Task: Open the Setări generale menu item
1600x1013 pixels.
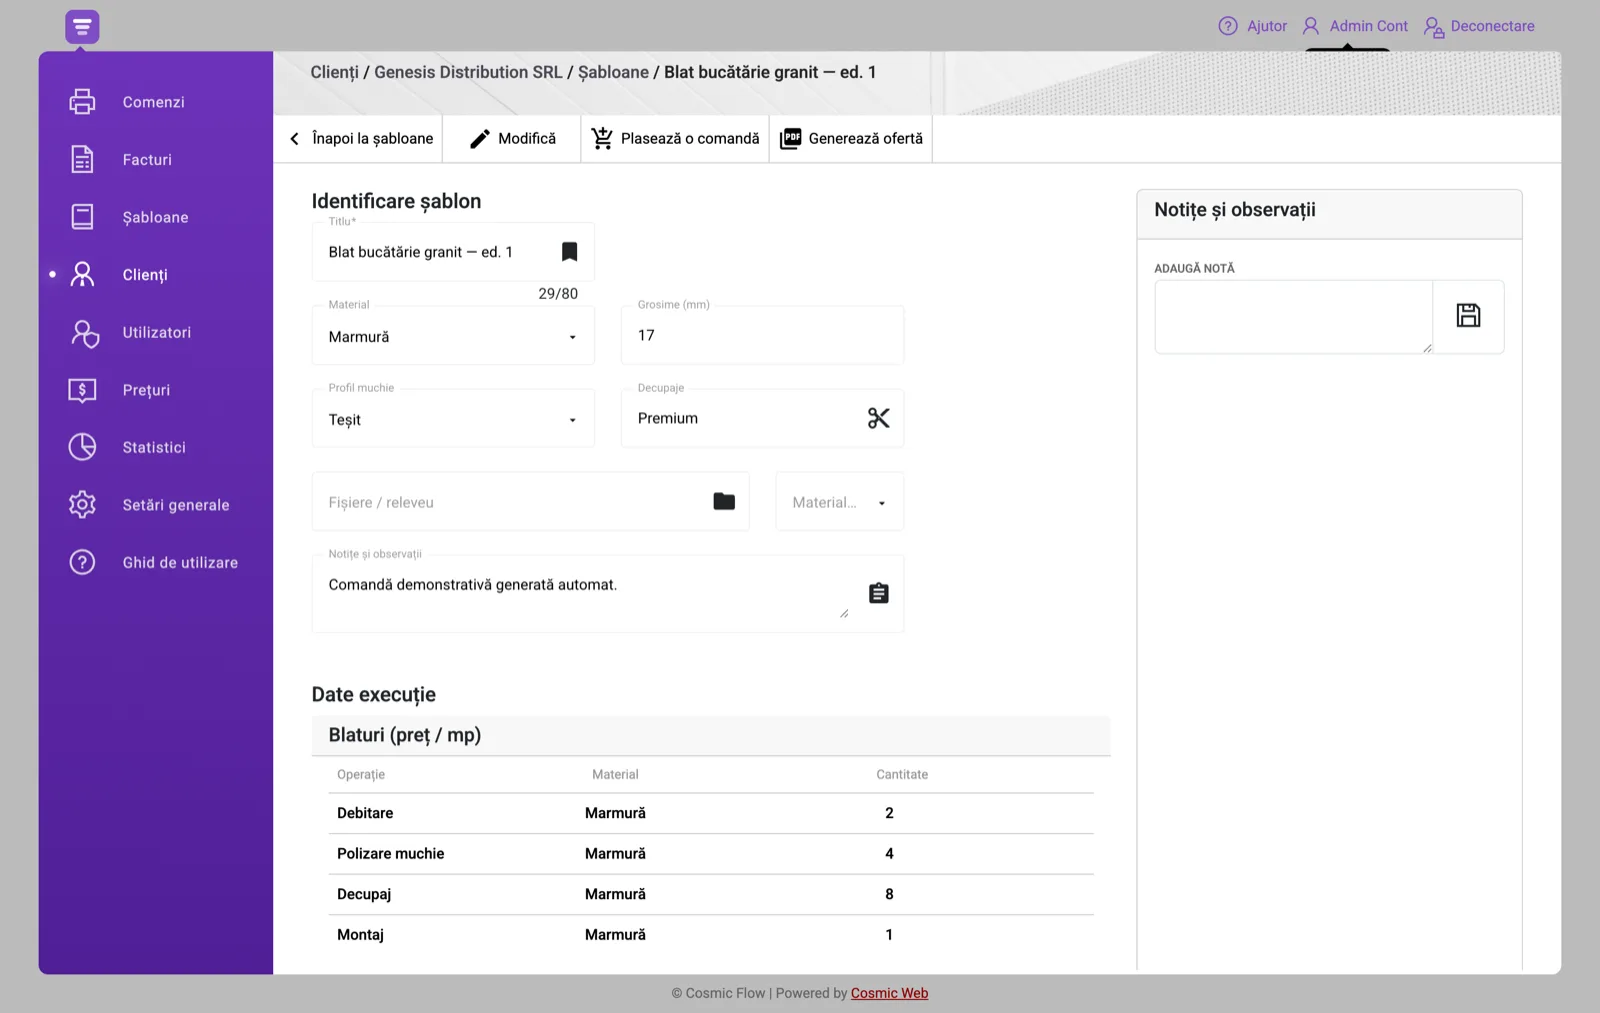Action: click(x=176, y=505)
